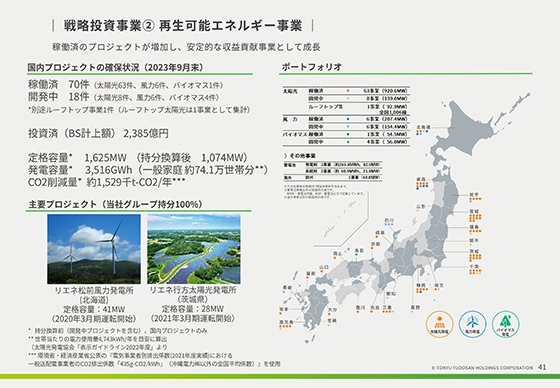This screenshot has width=560, height=388.
Task: Click the 長野 map label
Action: [415, 307]
